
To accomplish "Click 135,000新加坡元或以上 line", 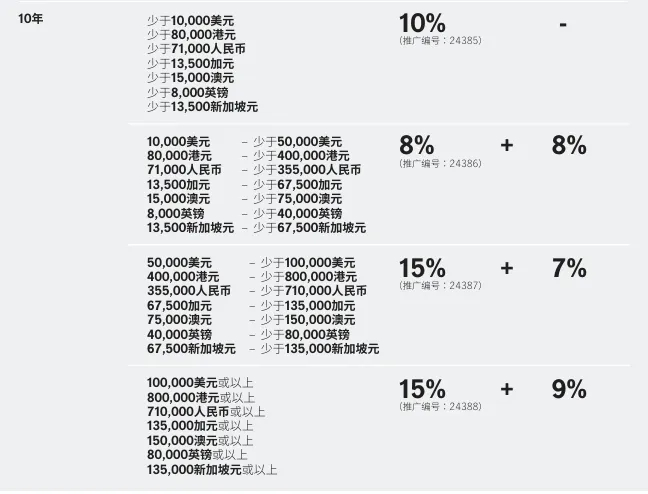I will (212, 470).
